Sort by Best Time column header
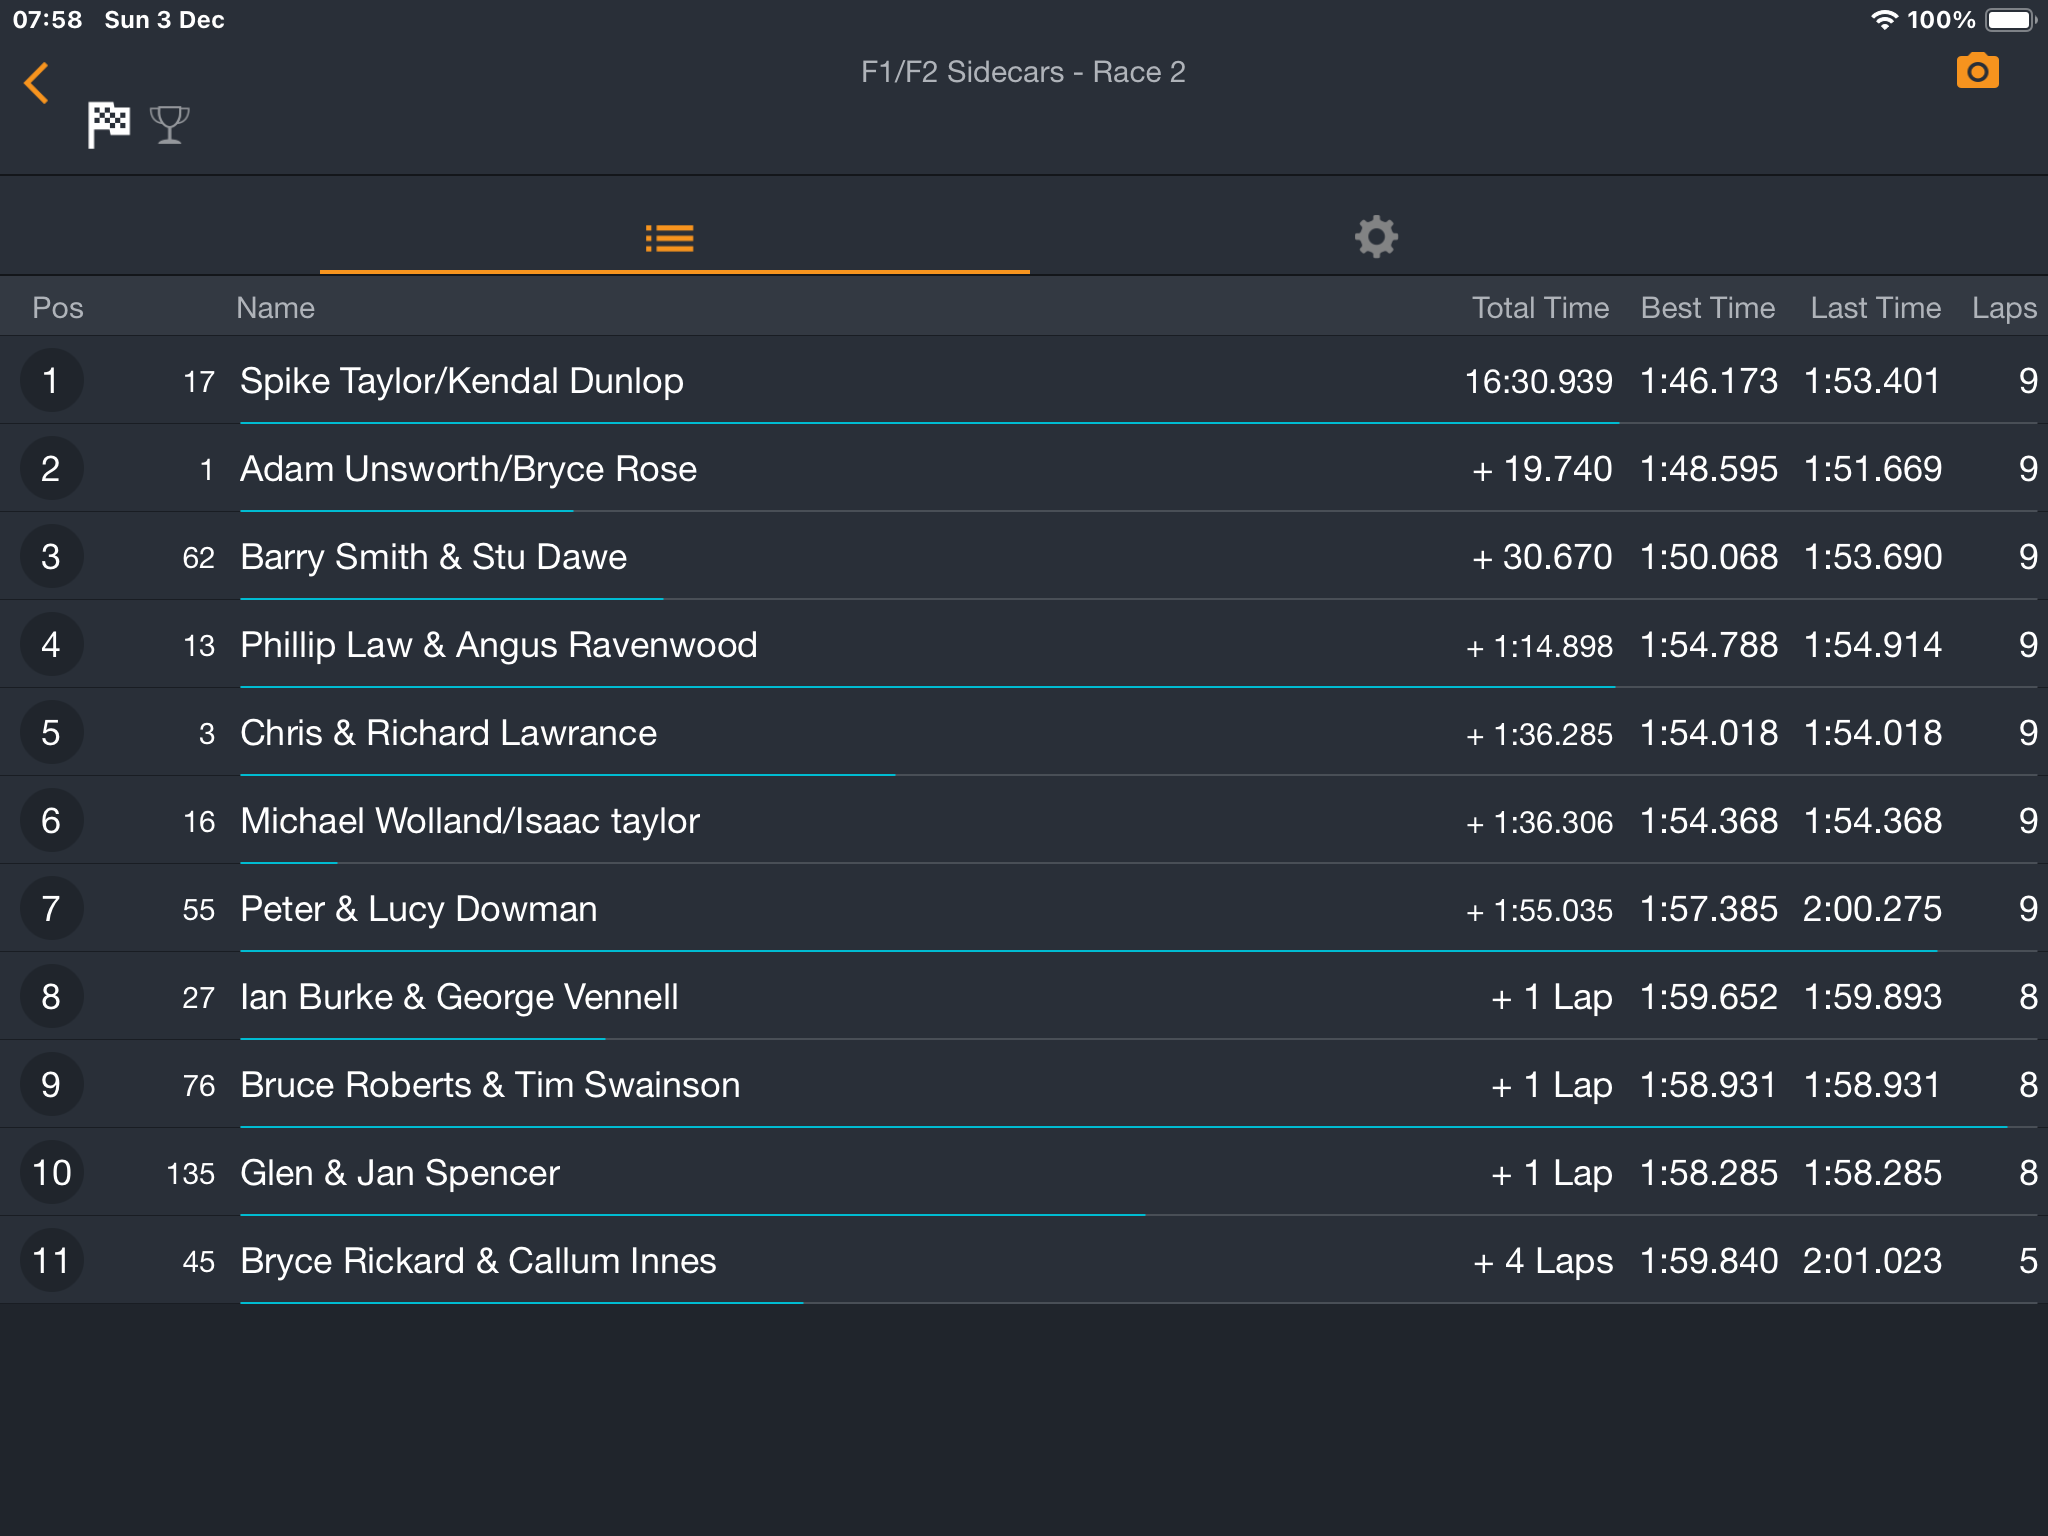 (x=1708, y=308)
